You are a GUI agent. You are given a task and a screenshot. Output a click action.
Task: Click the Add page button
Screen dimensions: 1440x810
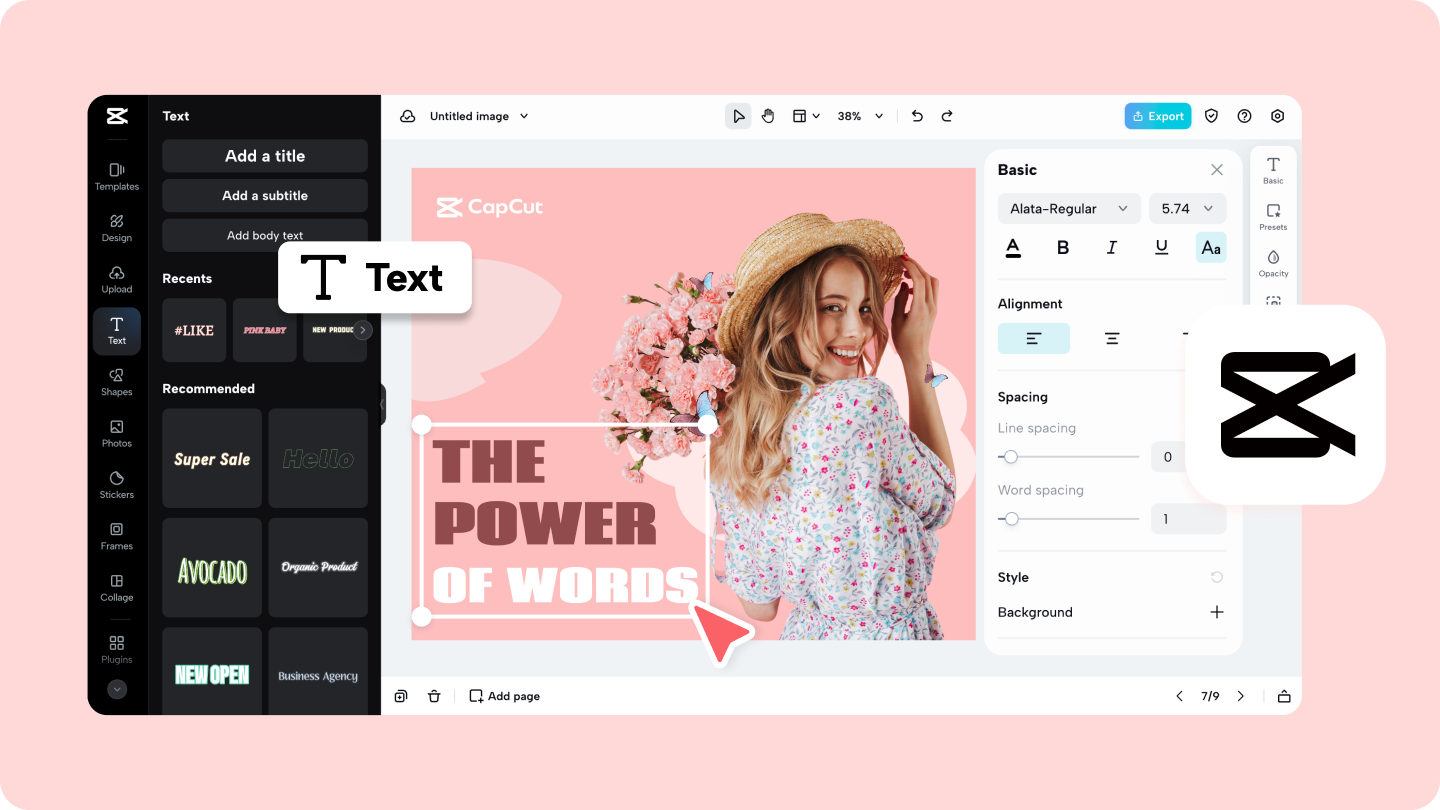[x=504, y=695]
